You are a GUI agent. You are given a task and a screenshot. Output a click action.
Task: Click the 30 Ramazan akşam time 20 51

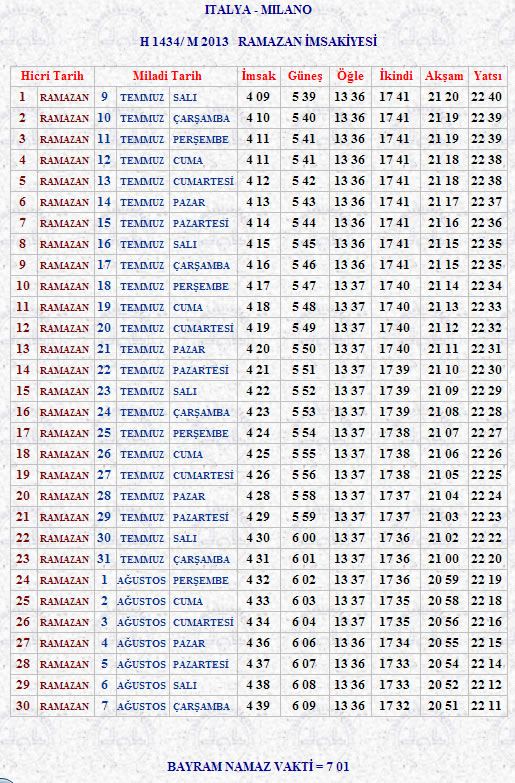[x=443, y=706]
